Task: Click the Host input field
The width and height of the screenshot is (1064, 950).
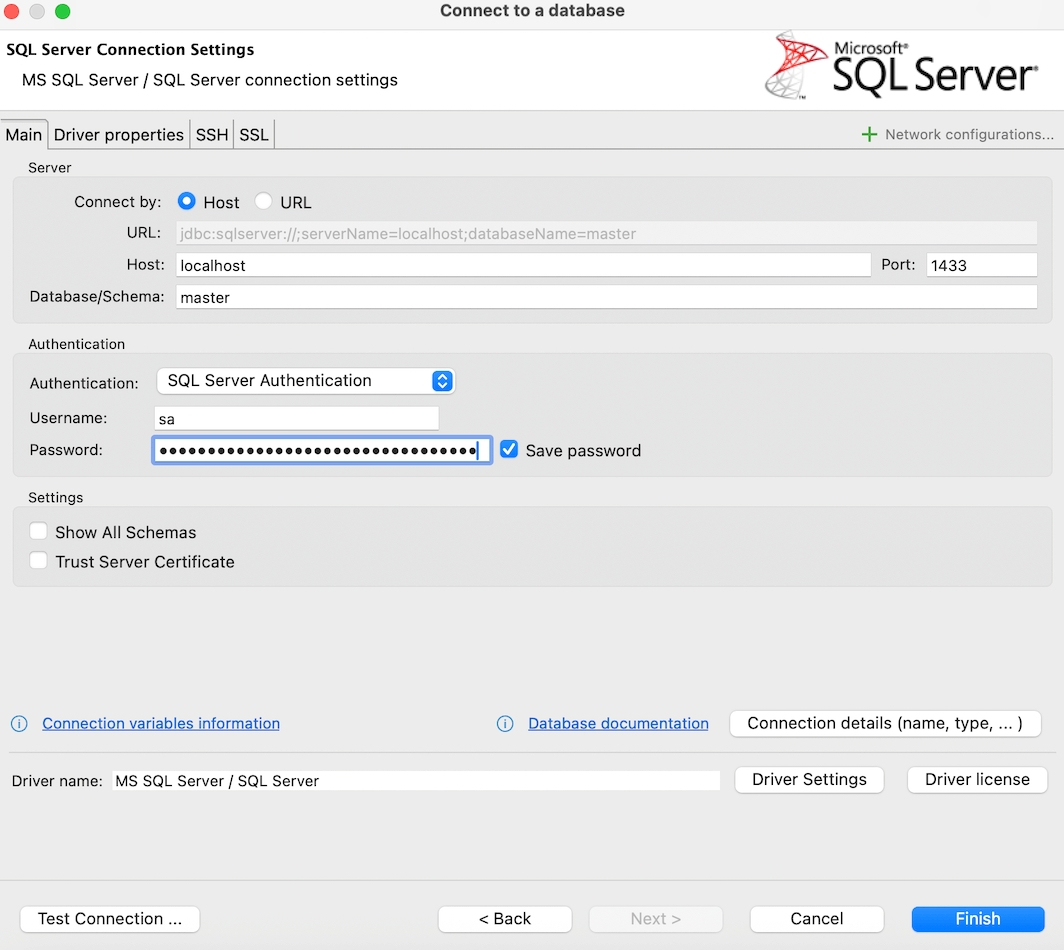Action: pos(523,265)
